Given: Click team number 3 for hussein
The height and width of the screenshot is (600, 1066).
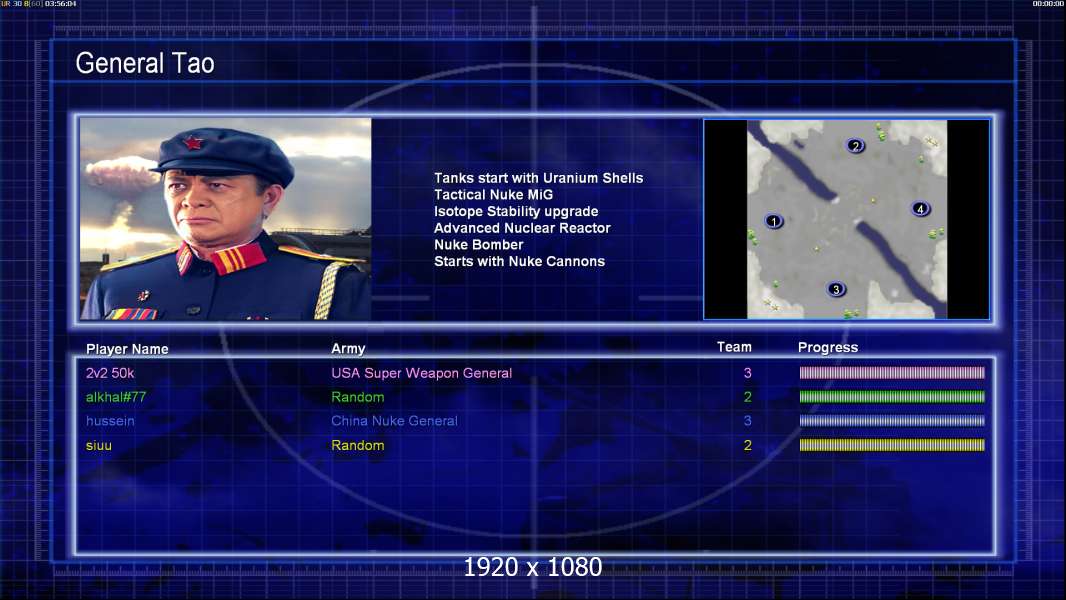Looking at the screenshot, I should click(x=747, y=421).
